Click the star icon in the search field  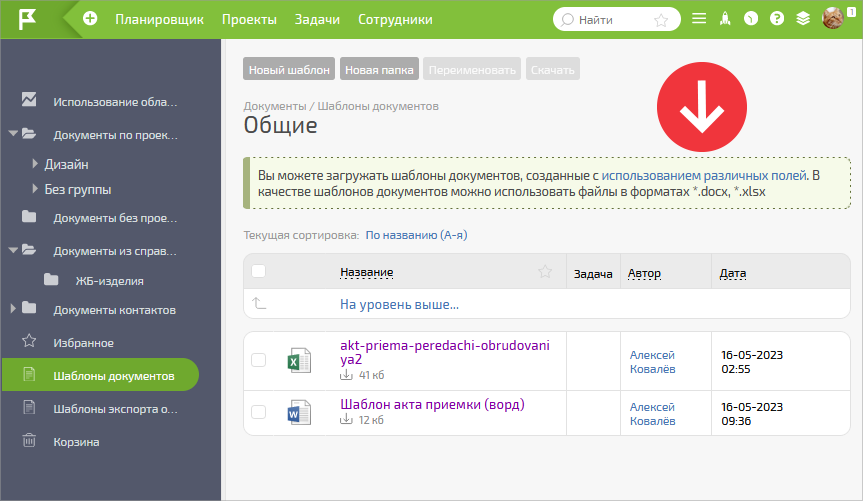click(661, 20)
